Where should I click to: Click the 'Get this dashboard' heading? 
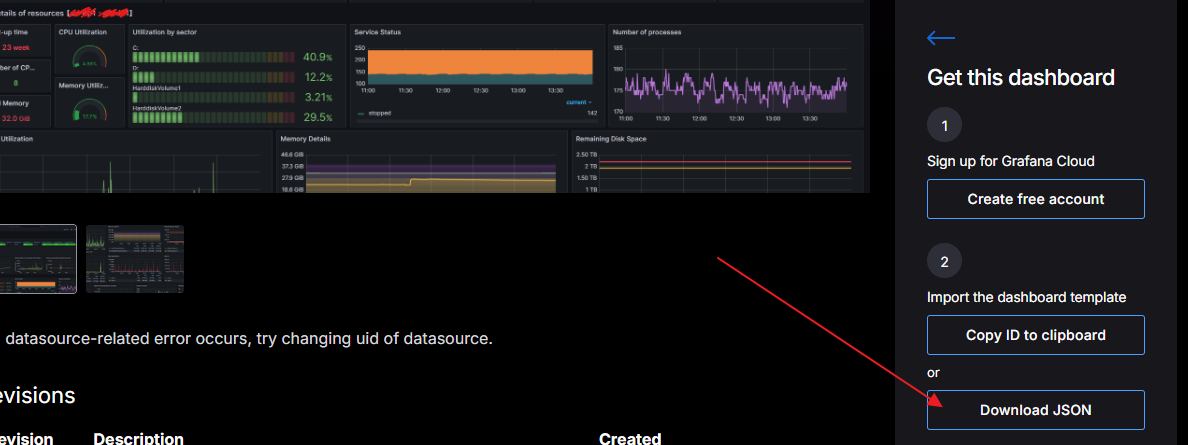pos(1021,77)
